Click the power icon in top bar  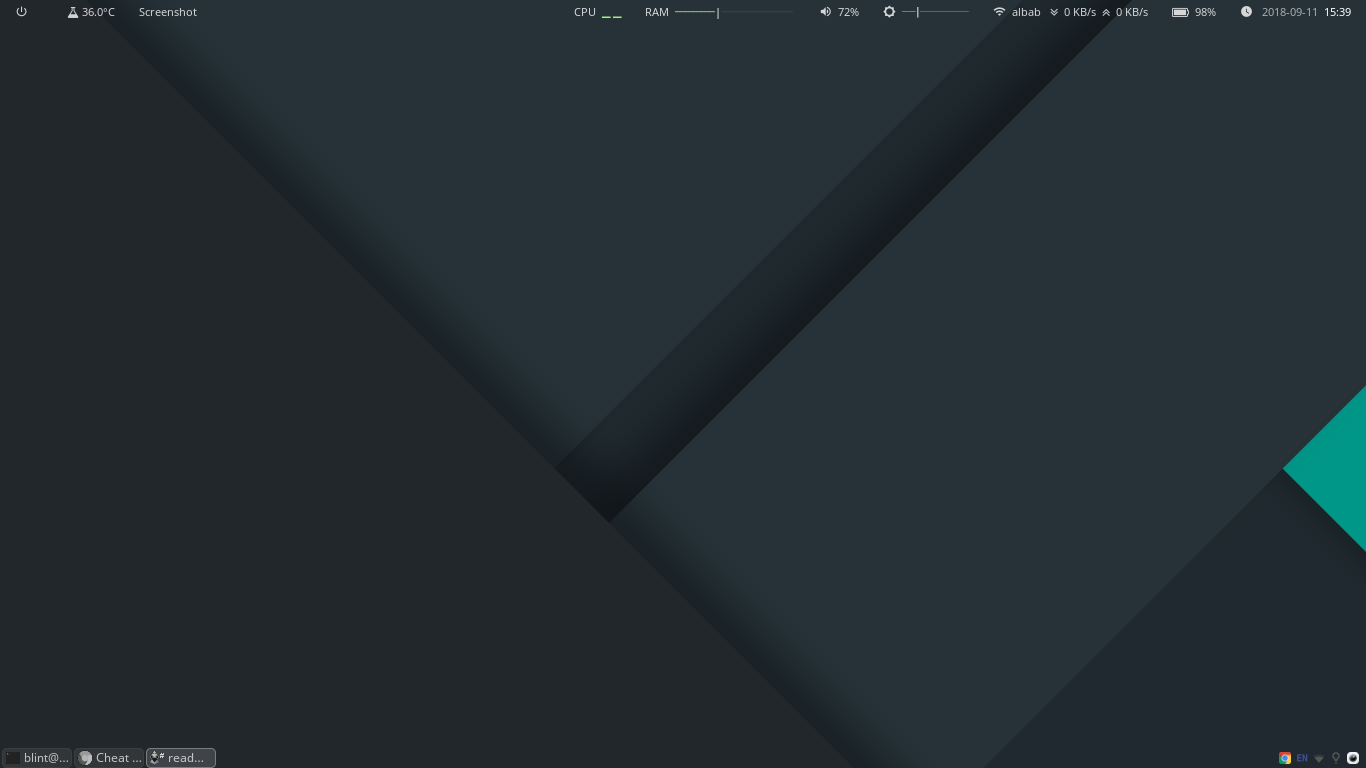pos(21,12)
